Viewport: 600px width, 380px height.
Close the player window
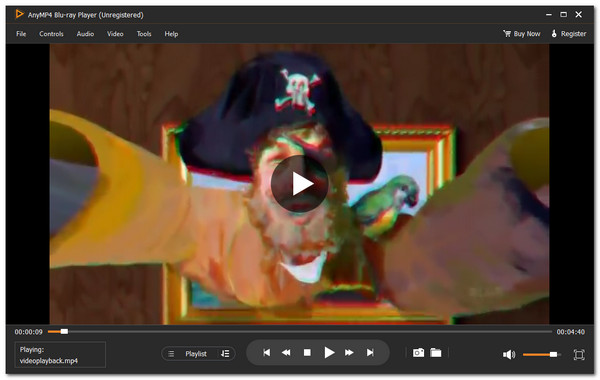tap(579, 15)
